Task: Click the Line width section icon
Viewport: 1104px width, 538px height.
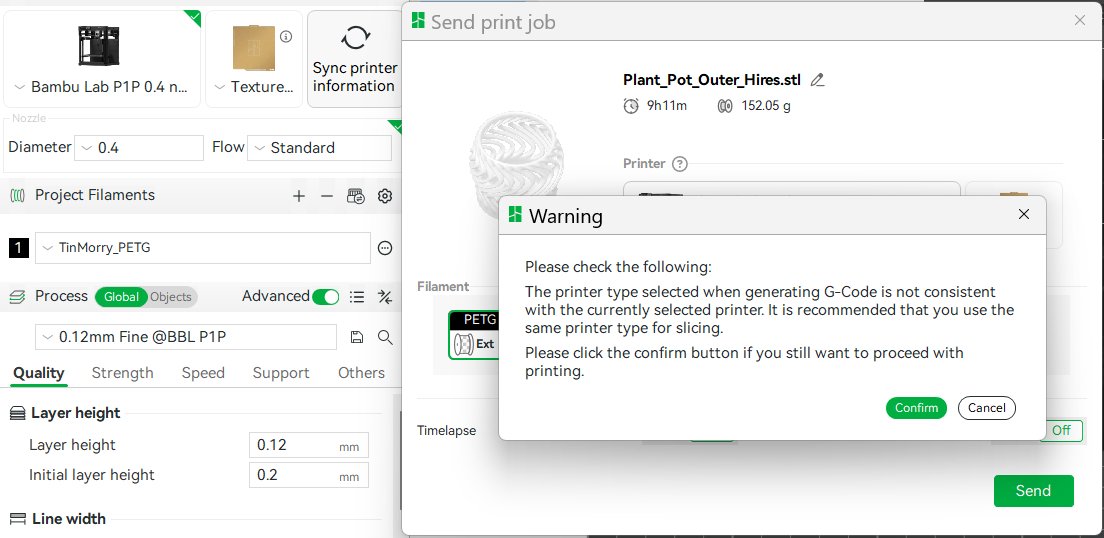Action: pos(18,519)
